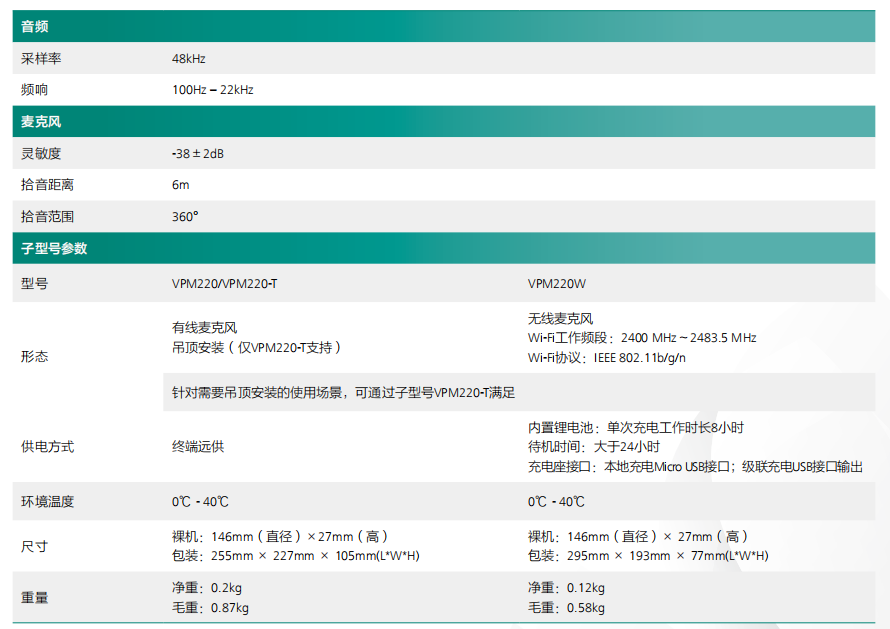Image resolution: width=890 pixels, height=629 pixels.
Task: Select the 供电方式 row label
Action: click(47, 447)
